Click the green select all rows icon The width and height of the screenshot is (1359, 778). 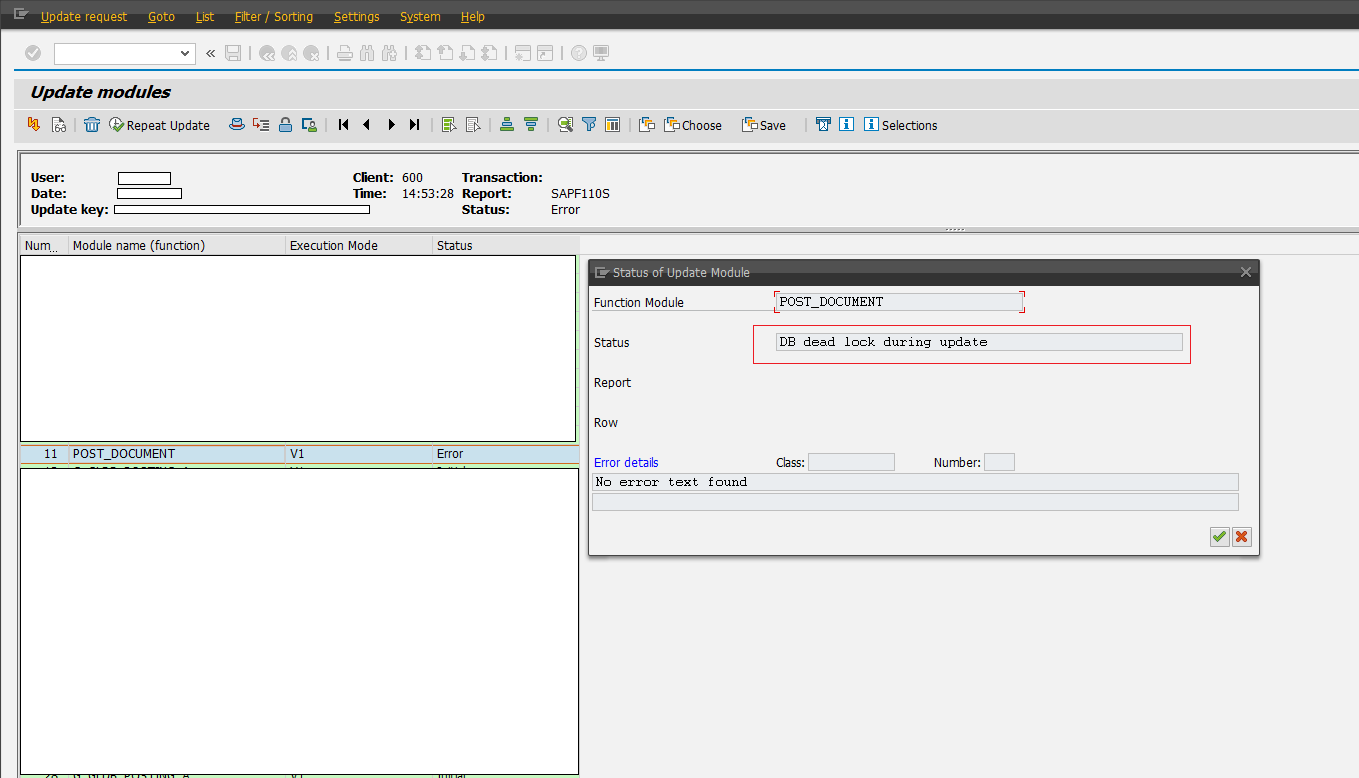point(449,125)
